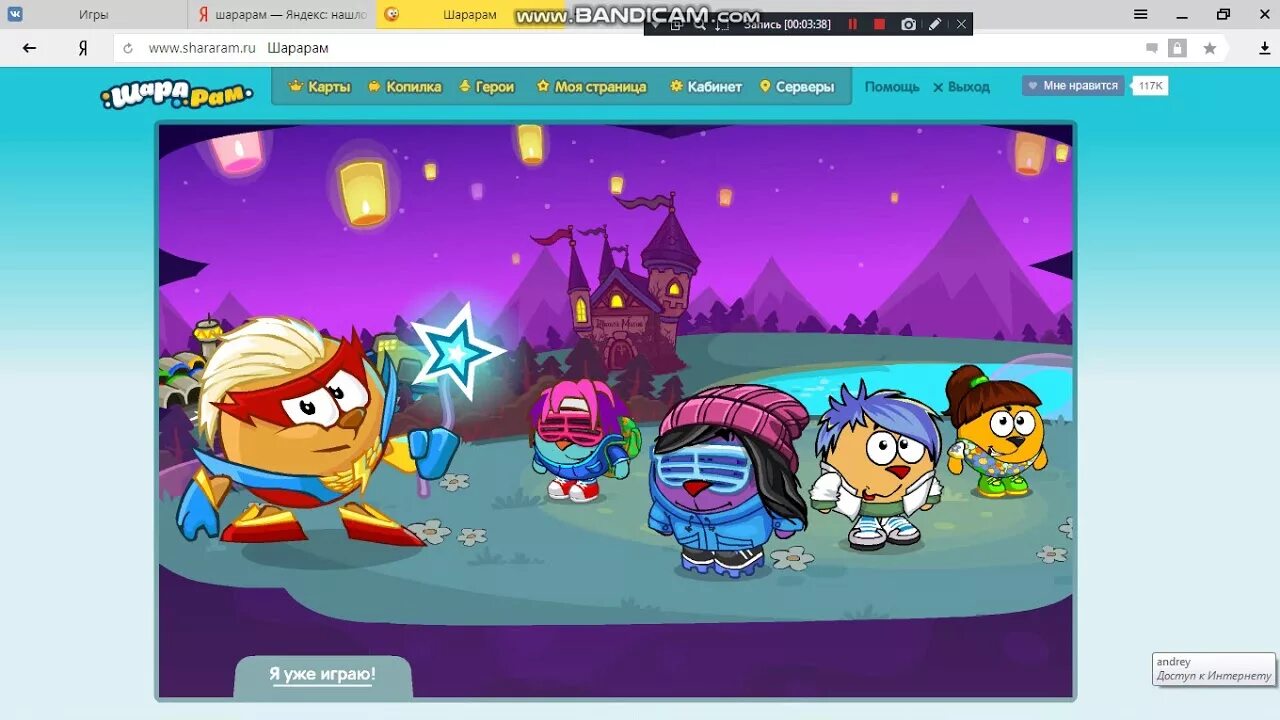Switch to the Игры tab
Screen dimensions: 1280x720
point(94,14)
